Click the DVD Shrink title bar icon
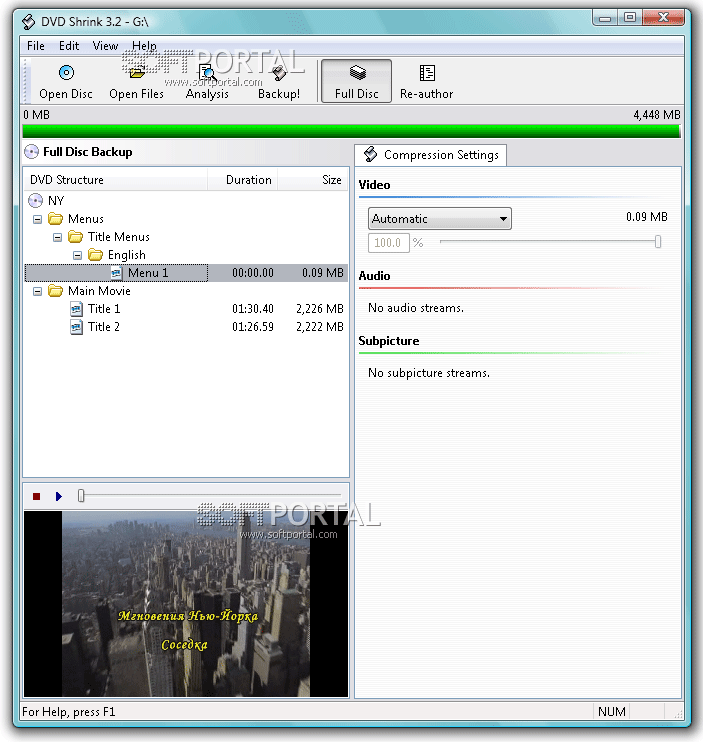The height and width of the screenshot is (742, 703). pos(28,22)
